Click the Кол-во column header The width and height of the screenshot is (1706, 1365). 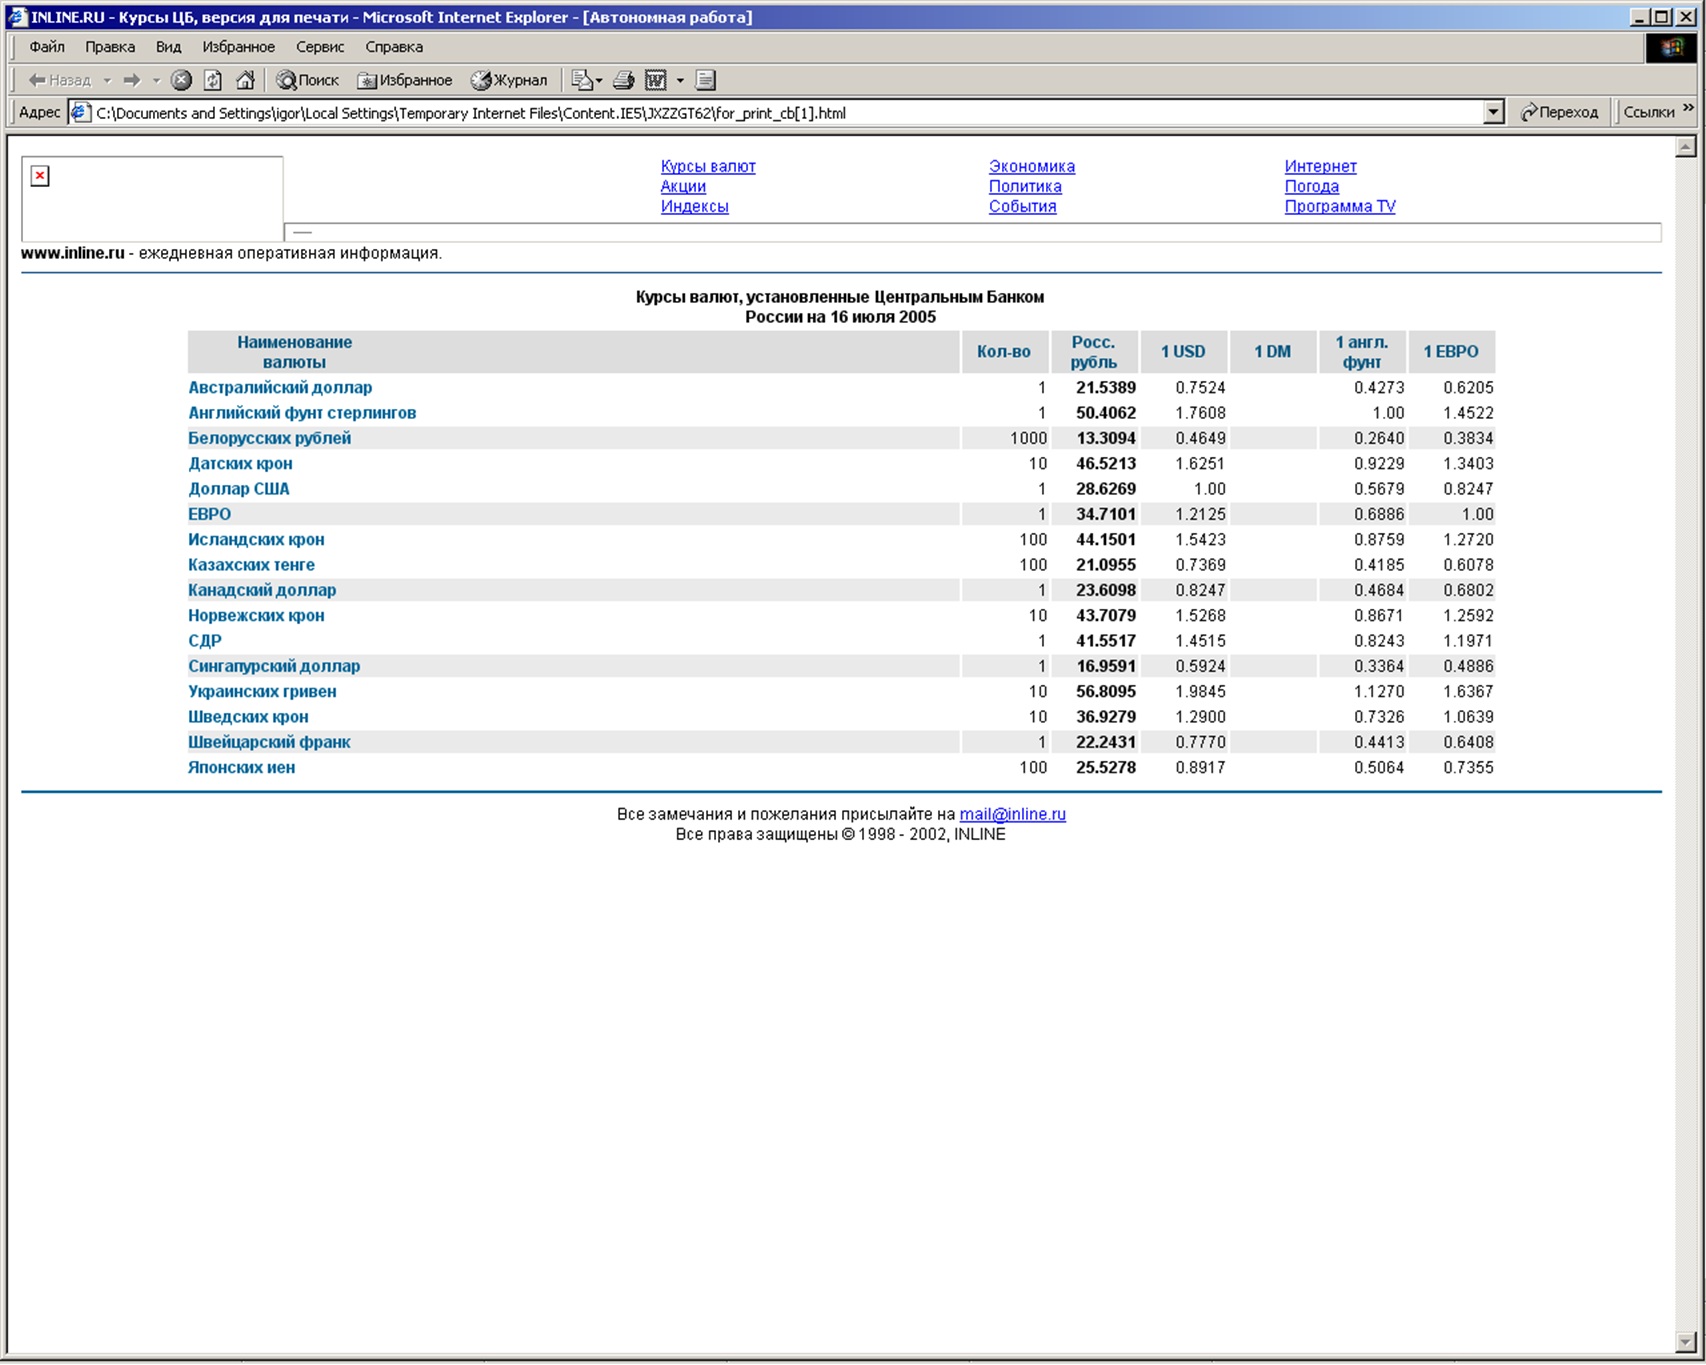tap(1004, 352)
